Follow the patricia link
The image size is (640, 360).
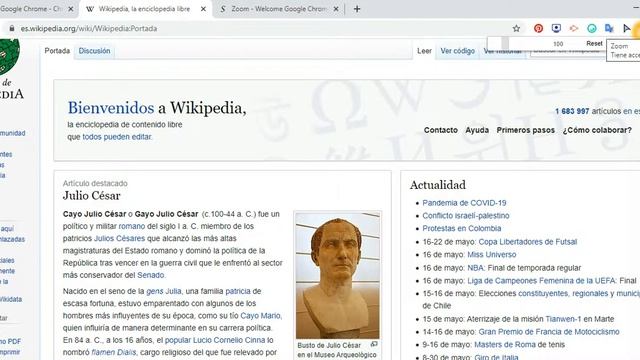[238, 291]
